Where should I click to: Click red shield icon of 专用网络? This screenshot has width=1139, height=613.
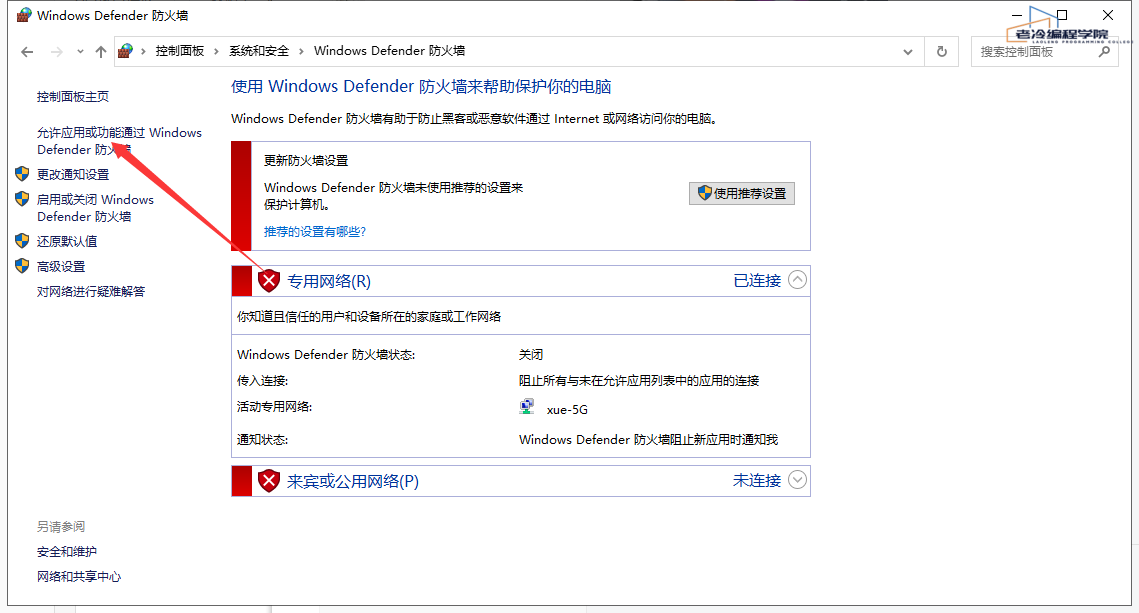269,280
